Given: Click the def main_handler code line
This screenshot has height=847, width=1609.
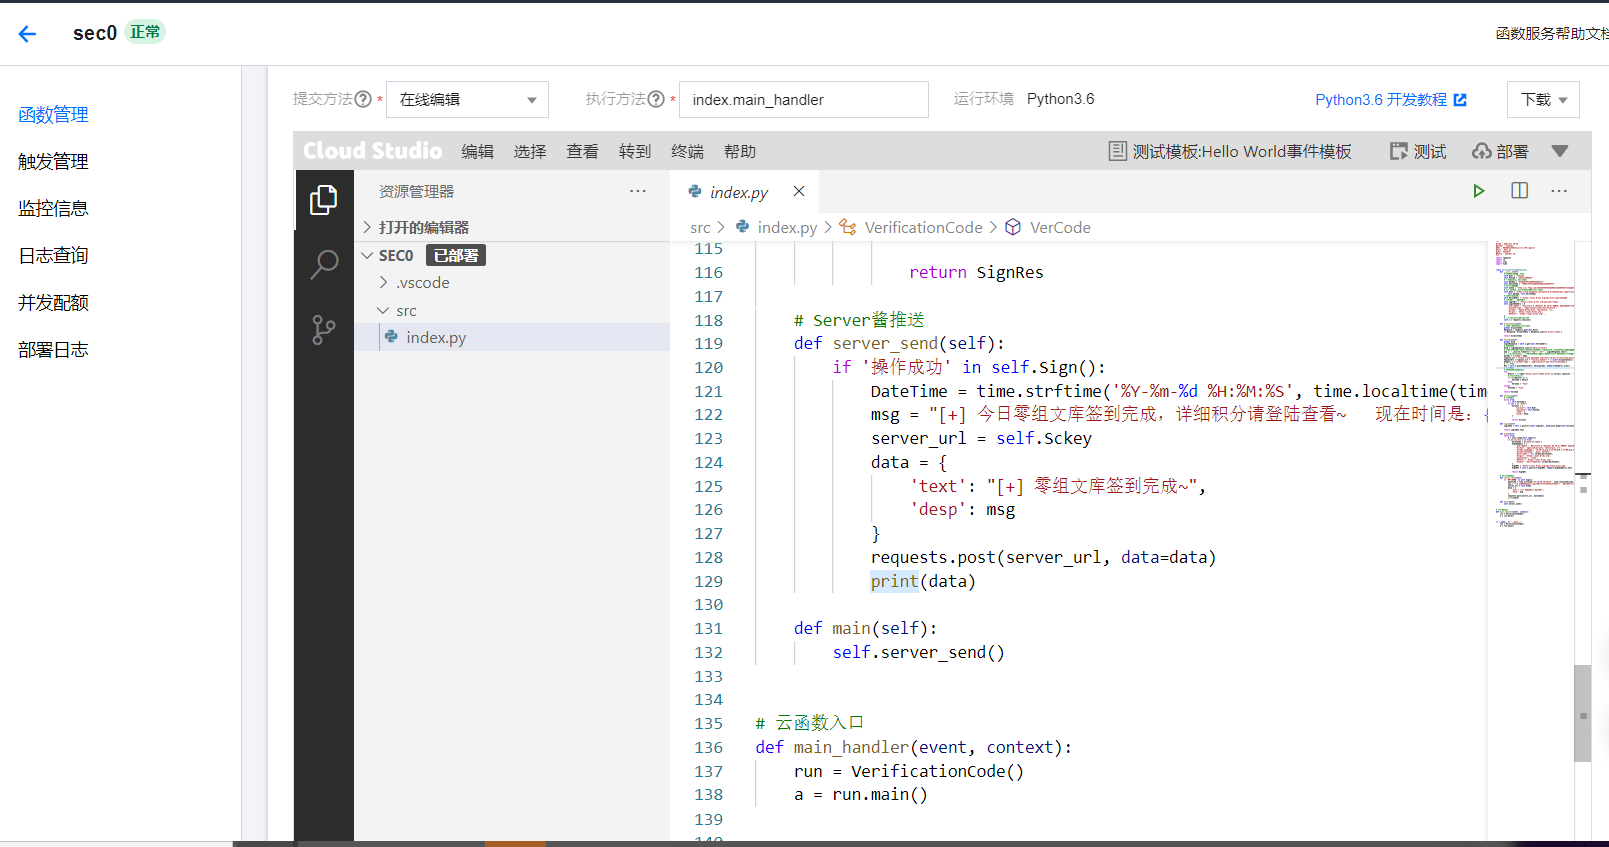Looking at the screenshot, I should [x=913, y=748].
